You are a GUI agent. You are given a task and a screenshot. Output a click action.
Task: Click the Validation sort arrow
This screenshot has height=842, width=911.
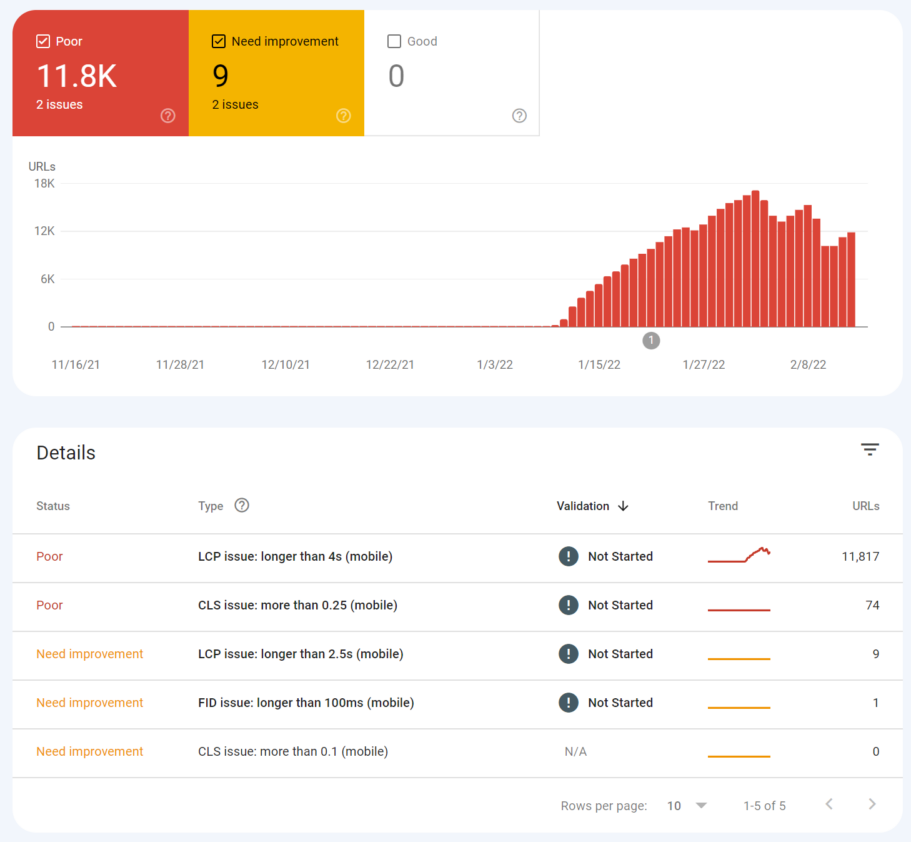tap(624, 506)
